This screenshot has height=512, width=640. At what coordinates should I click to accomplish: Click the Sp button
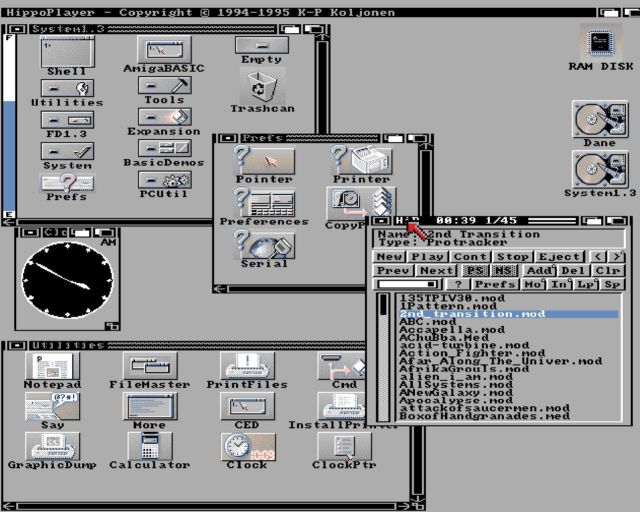613,284
